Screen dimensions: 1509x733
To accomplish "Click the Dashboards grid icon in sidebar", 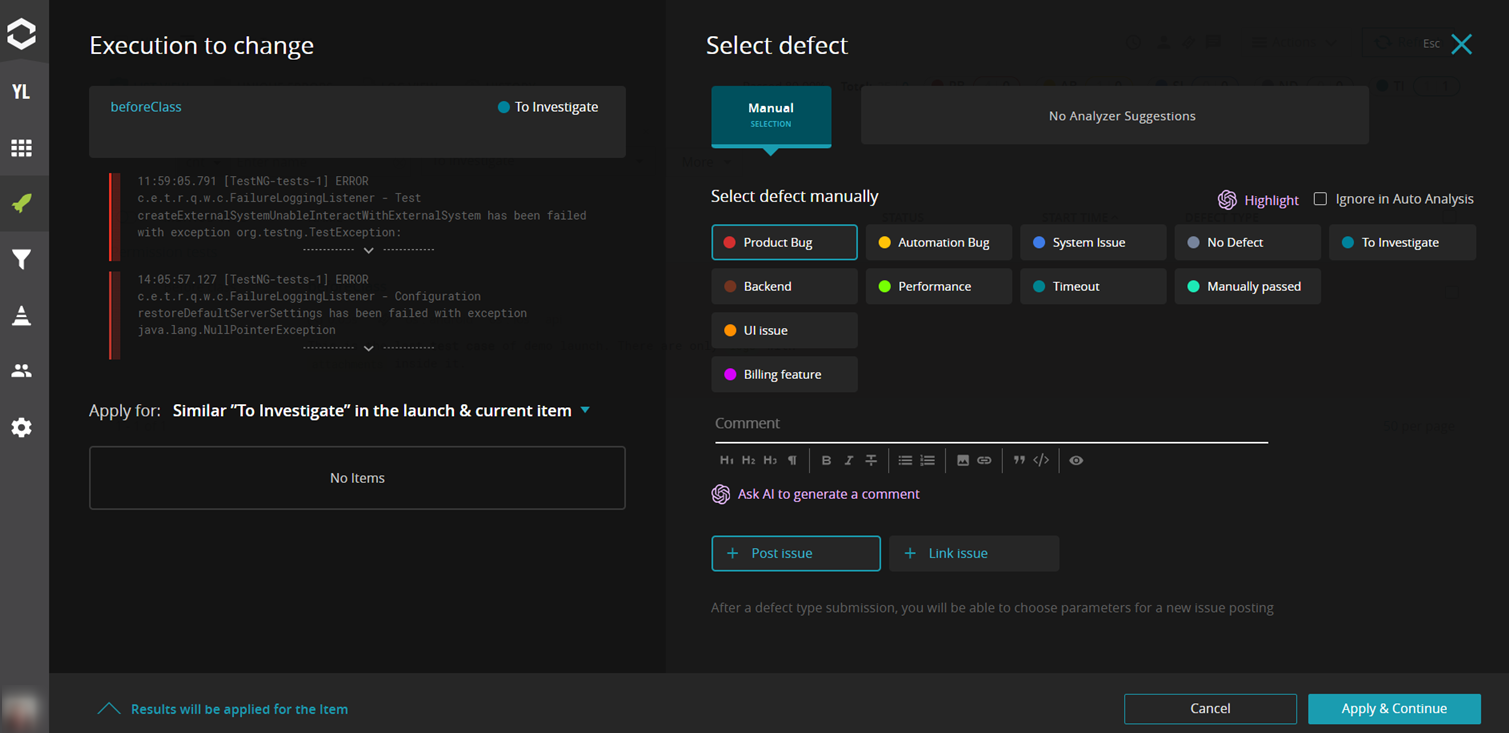I will coord(21,148).
